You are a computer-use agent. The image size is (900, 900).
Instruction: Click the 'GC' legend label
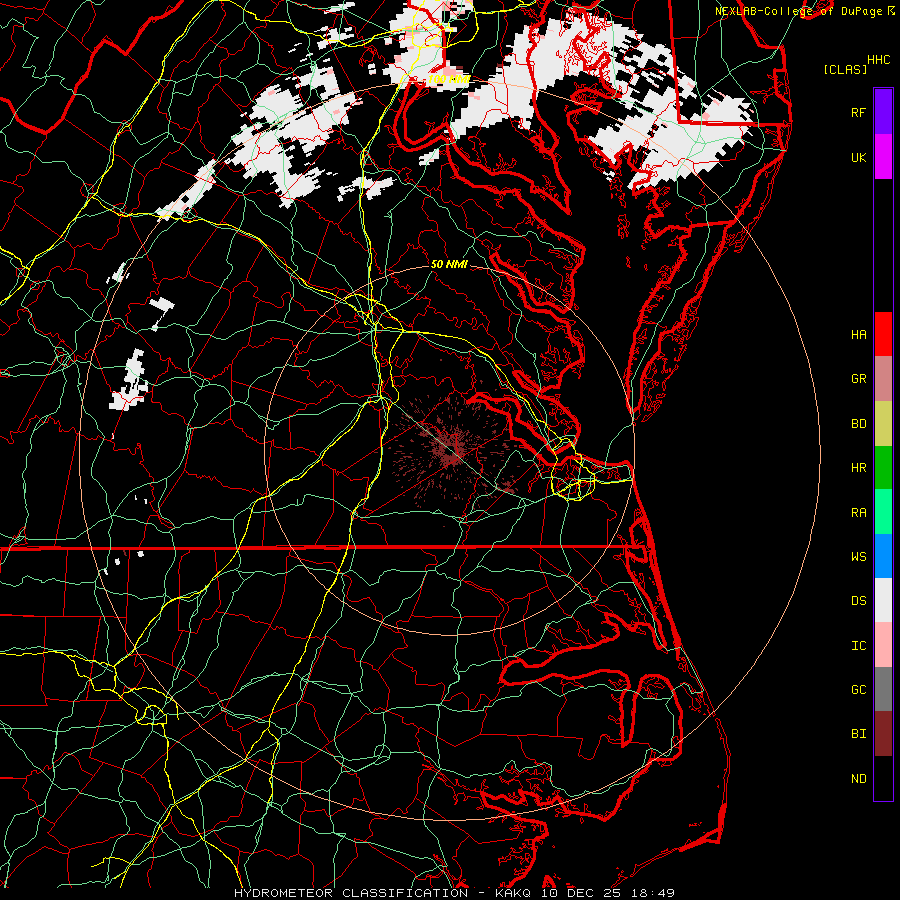point(858,690)
